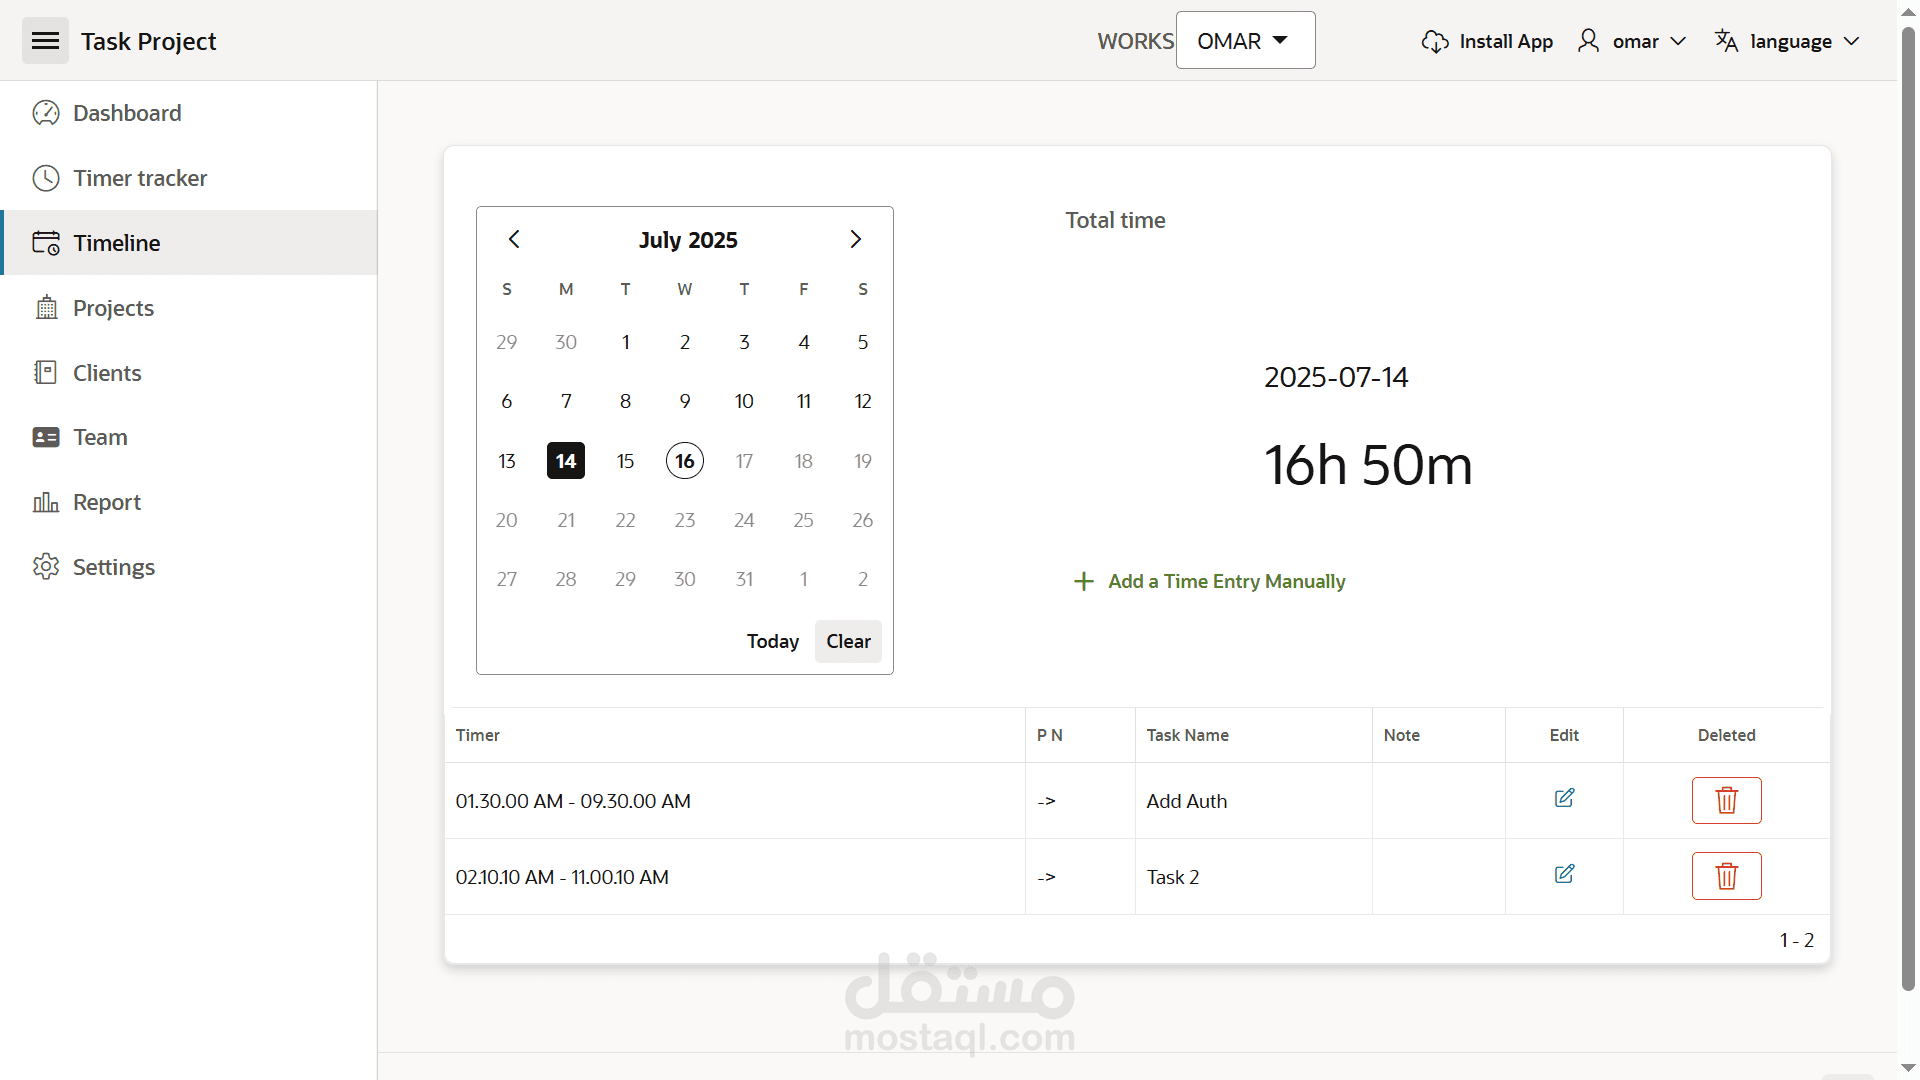This screenshot has width=1920, height=1080.
Task: Click the Timeline calendar icon
Action: coord(46,243)
